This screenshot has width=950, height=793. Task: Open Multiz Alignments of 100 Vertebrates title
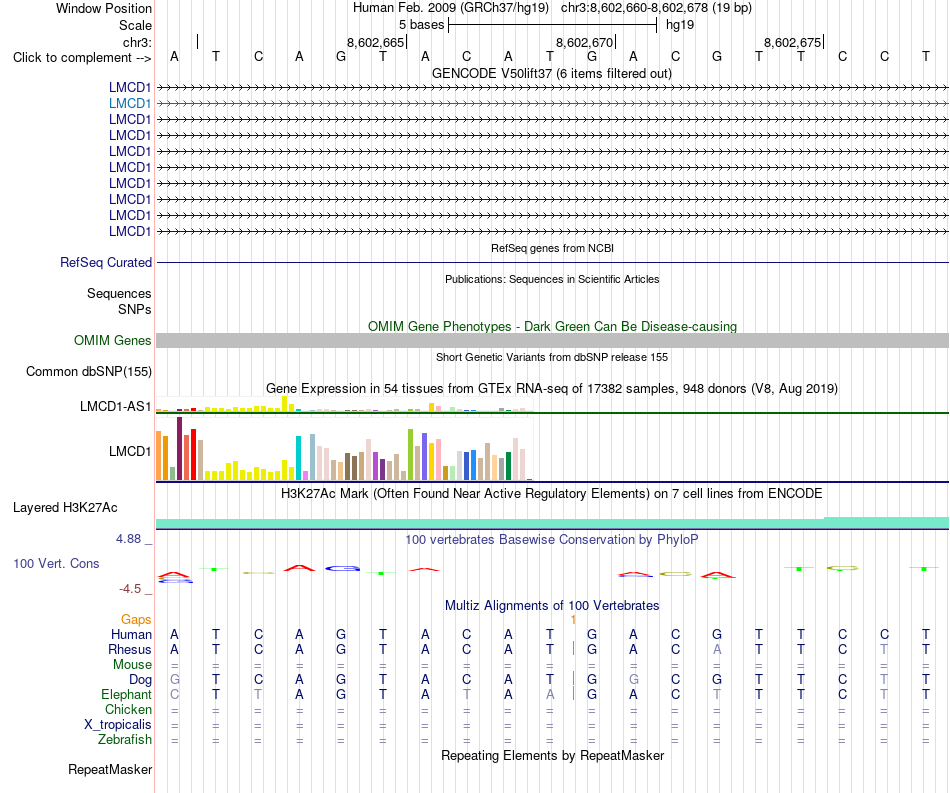[552, 605]
